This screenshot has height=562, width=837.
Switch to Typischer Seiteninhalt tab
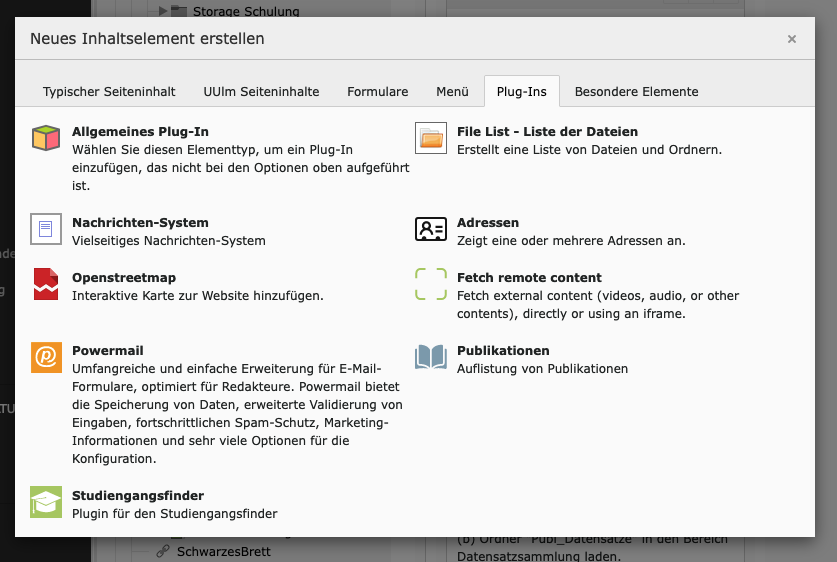tap(109, 91)
